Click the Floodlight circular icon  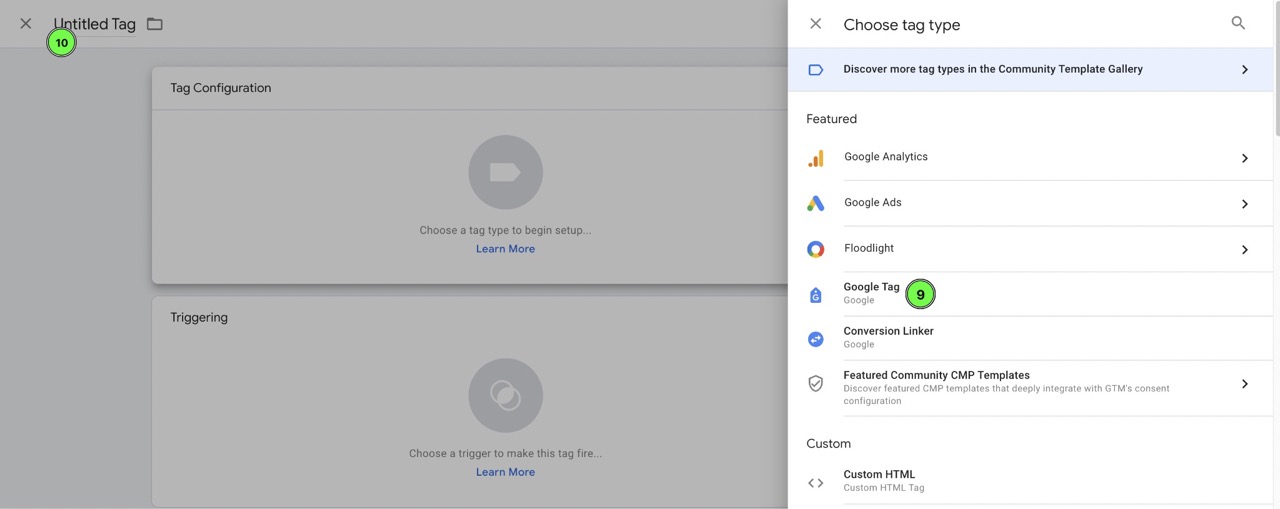coord(816,249)
